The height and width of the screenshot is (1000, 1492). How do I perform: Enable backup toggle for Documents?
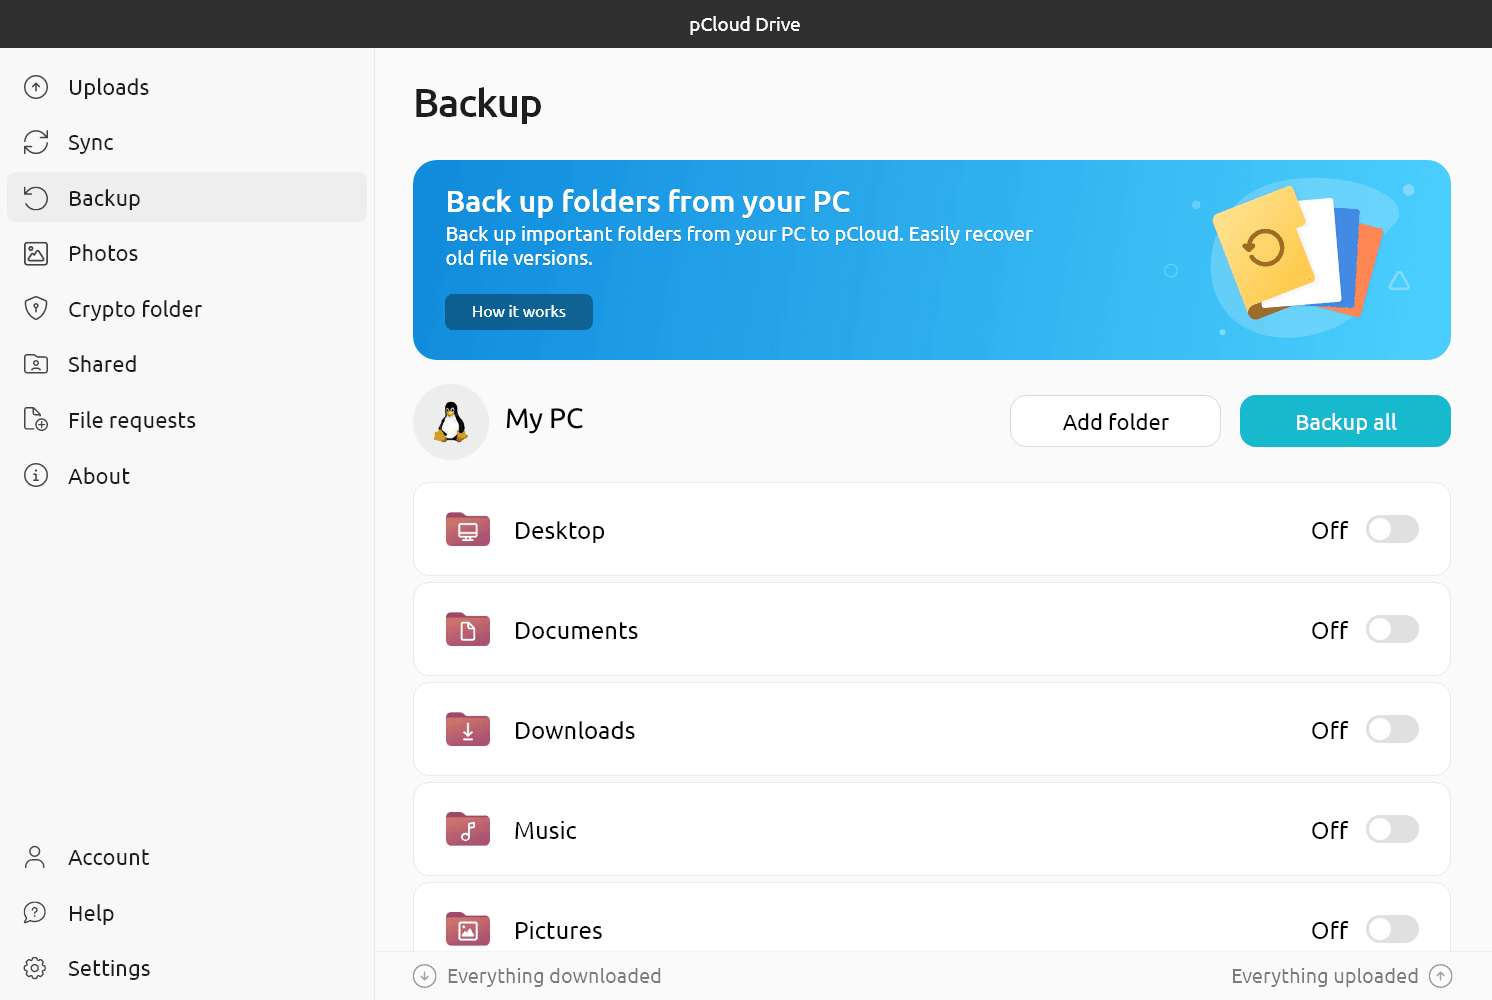[1392, 629]
